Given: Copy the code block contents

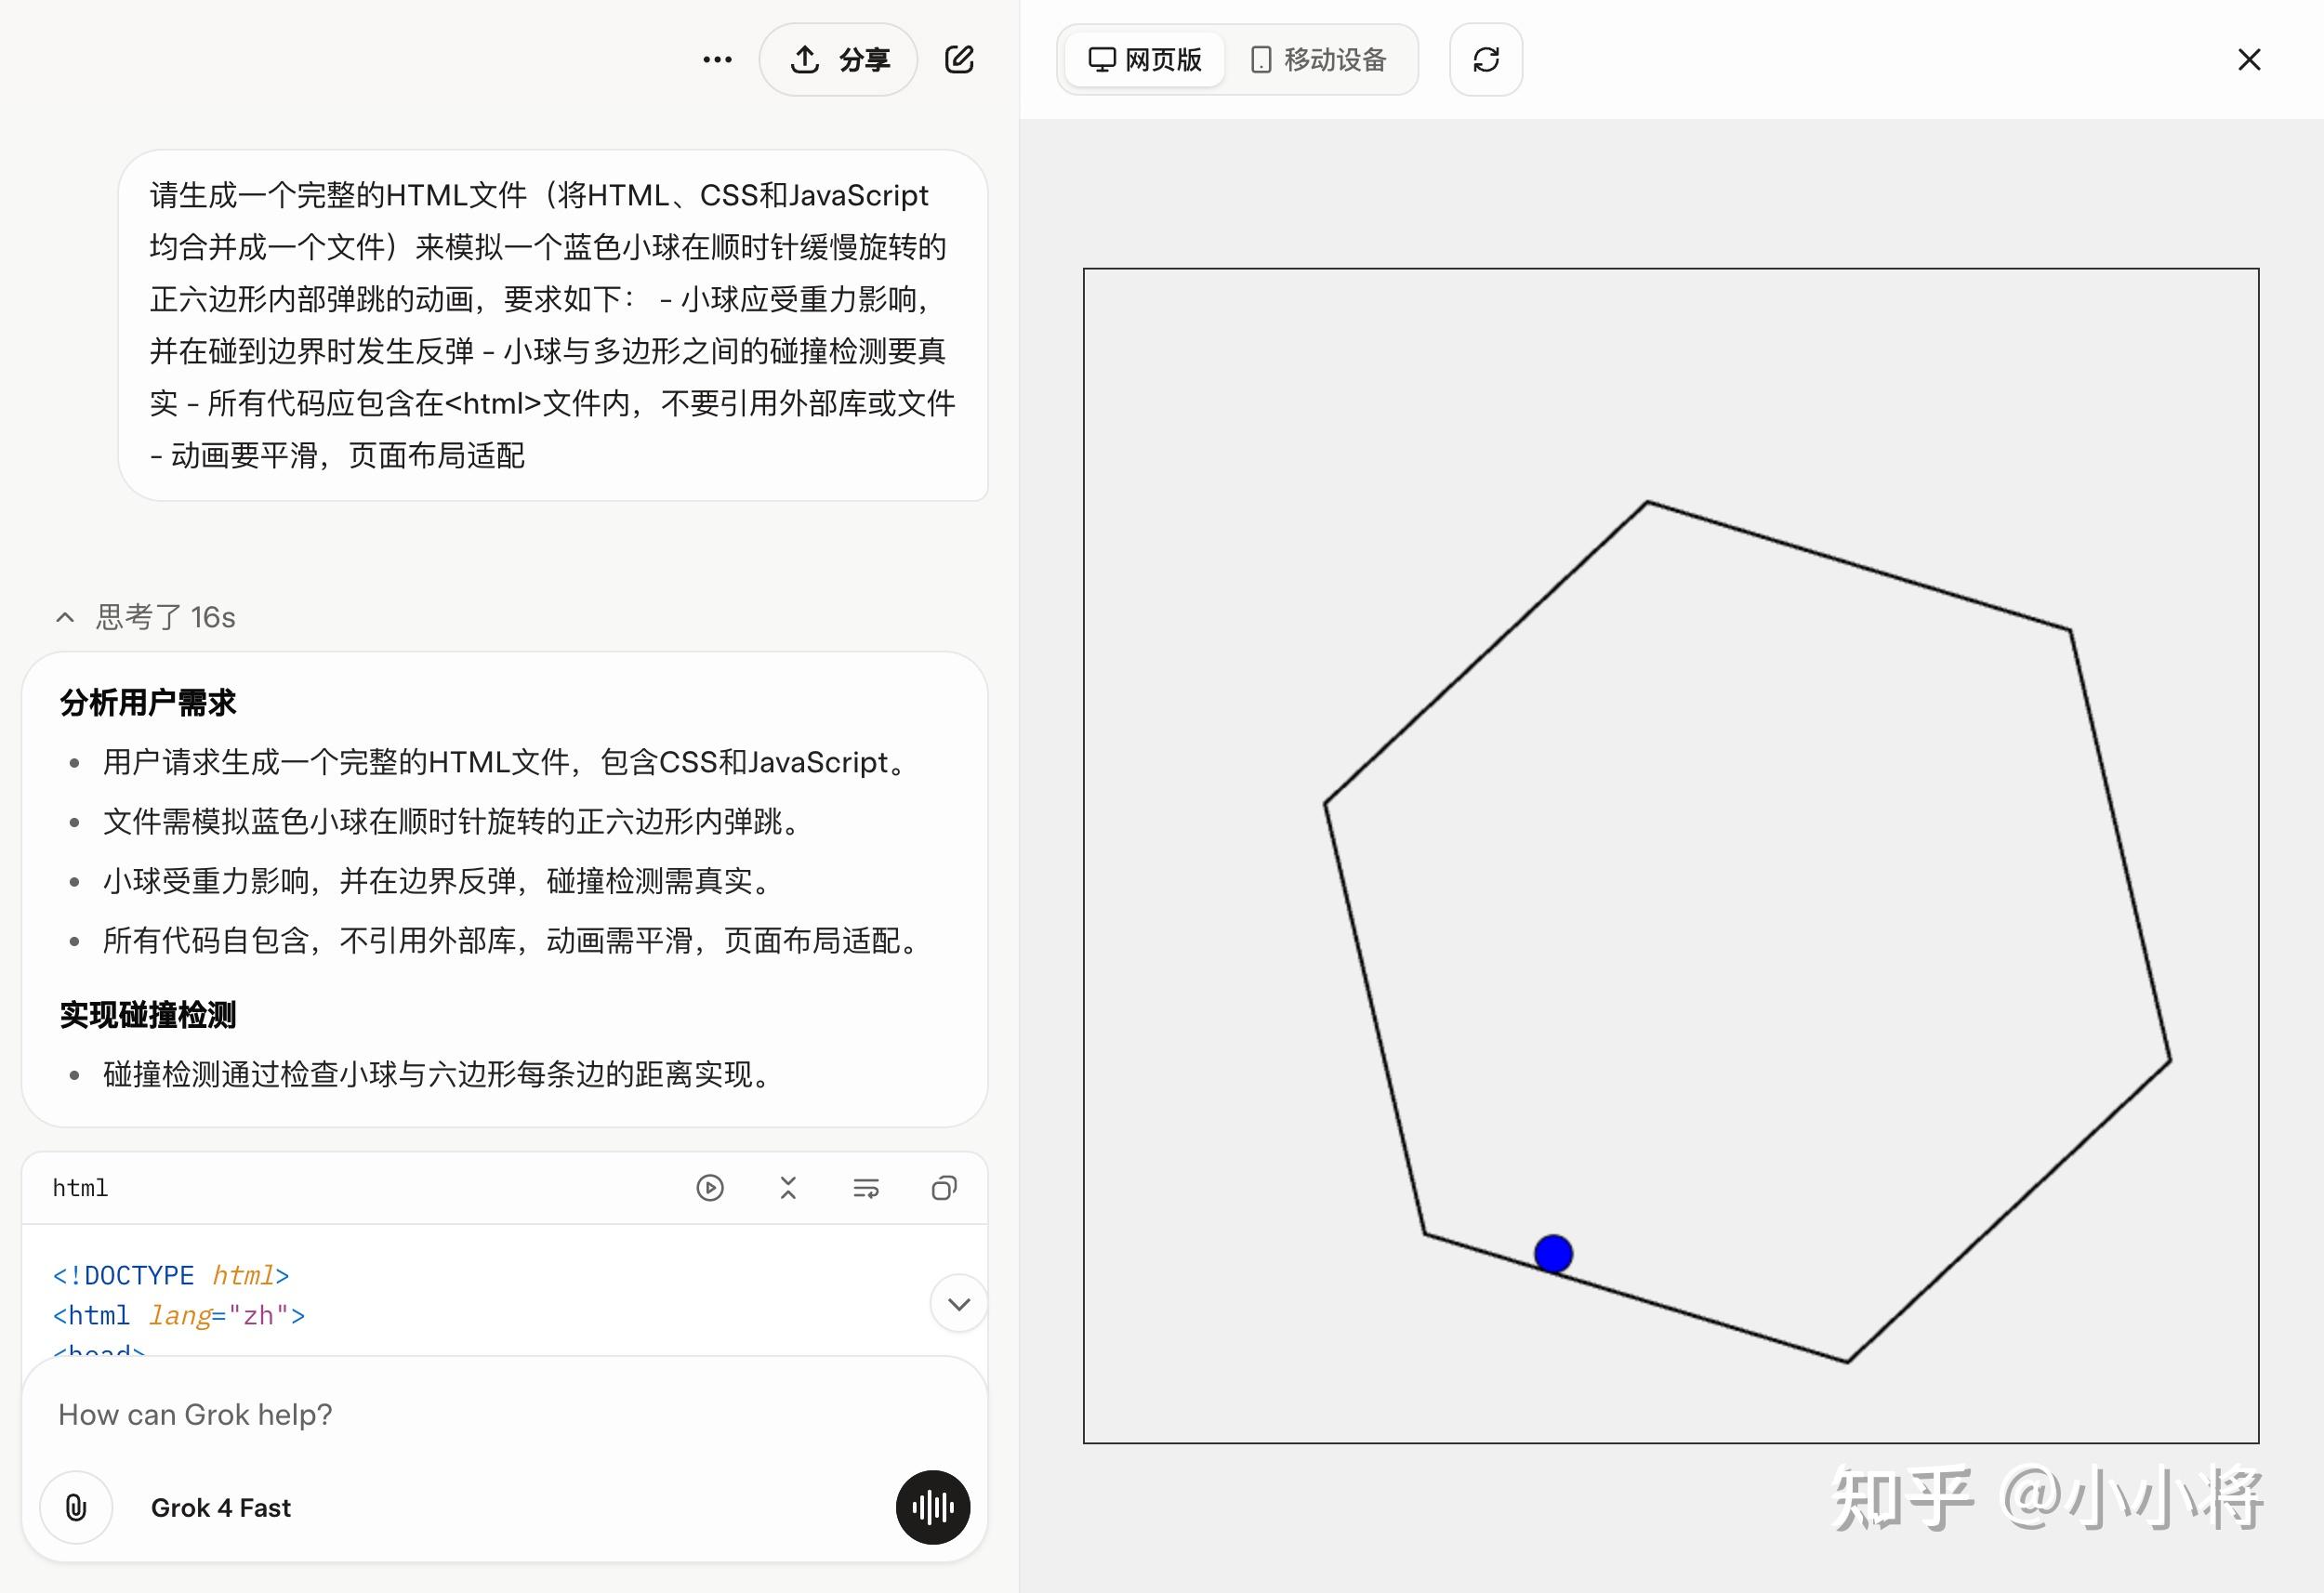Looking at the screenshot, I should pos(944,1187).
